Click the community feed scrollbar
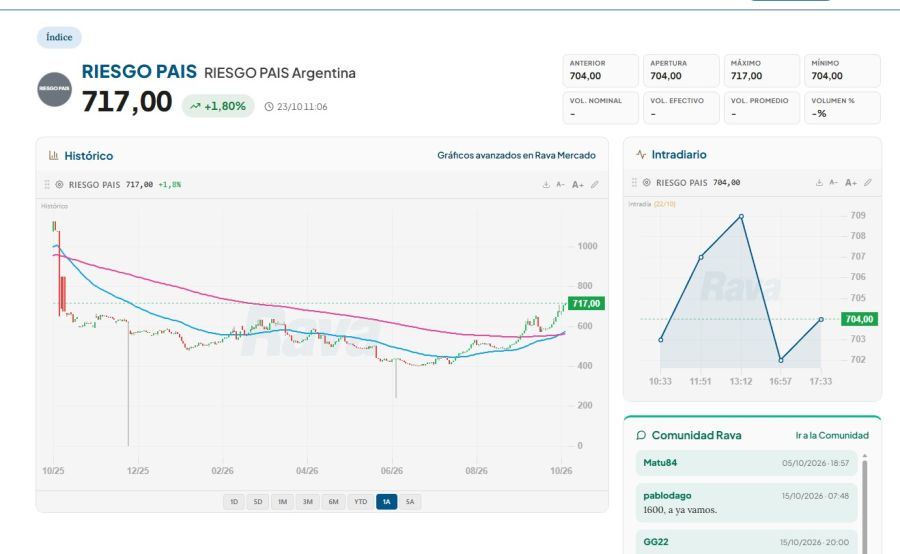The image size is (900, 554). pos(865,504)
